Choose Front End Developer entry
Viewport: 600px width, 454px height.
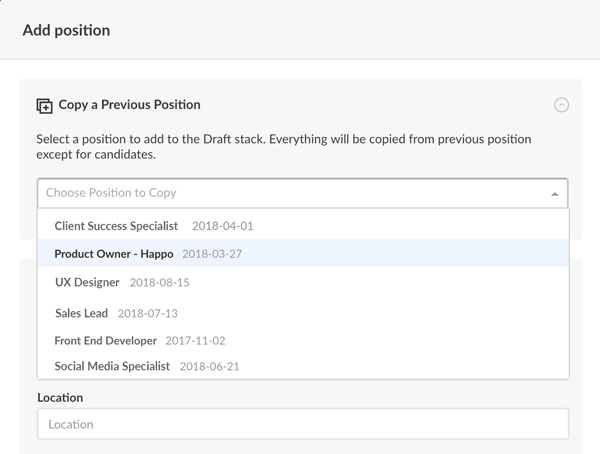tap(303, 341)
